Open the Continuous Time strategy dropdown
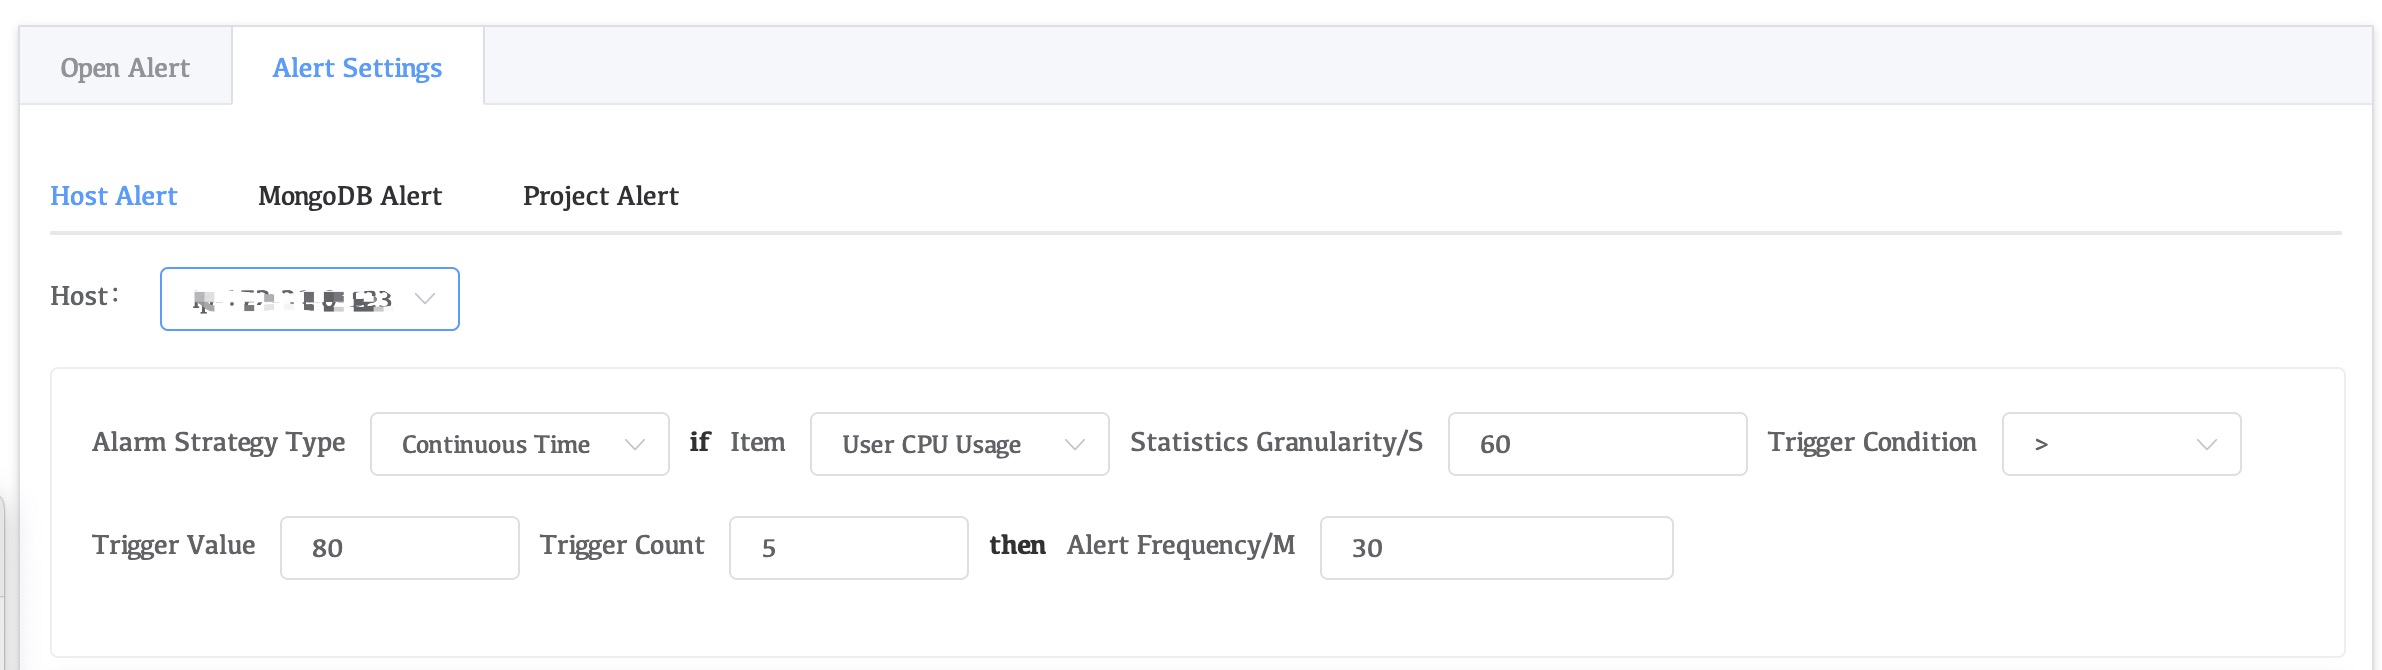Image resolution: width=2382 pixels, height=670 pixels. tap(500, 444)
